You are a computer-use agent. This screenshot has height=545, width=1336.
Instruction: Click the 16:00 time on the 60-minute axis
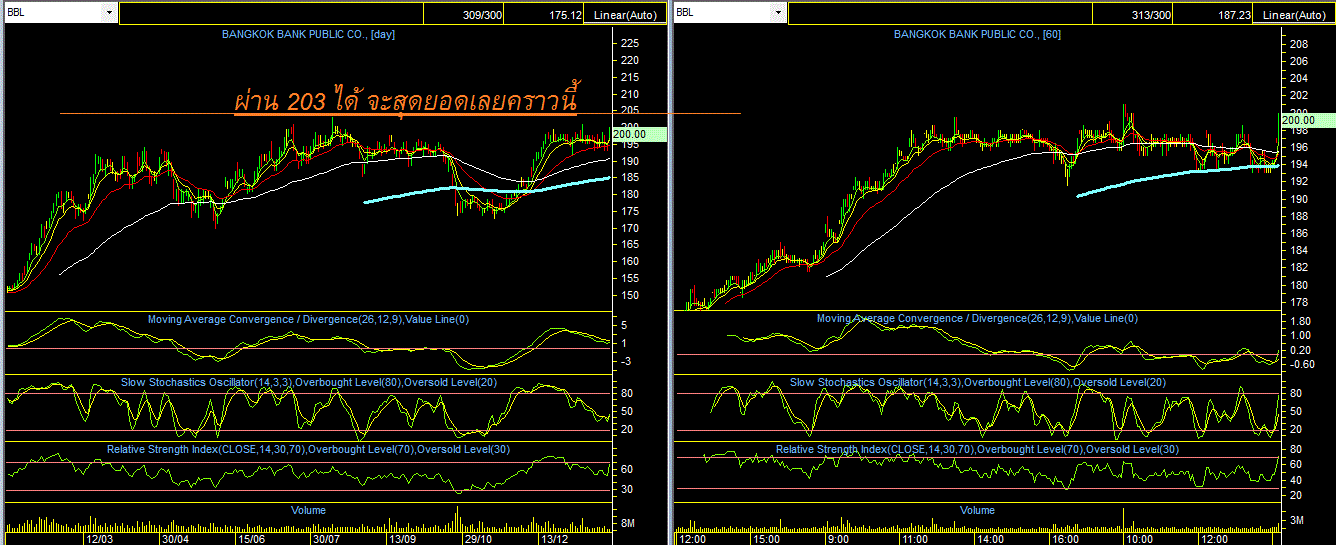(1065, 539)
